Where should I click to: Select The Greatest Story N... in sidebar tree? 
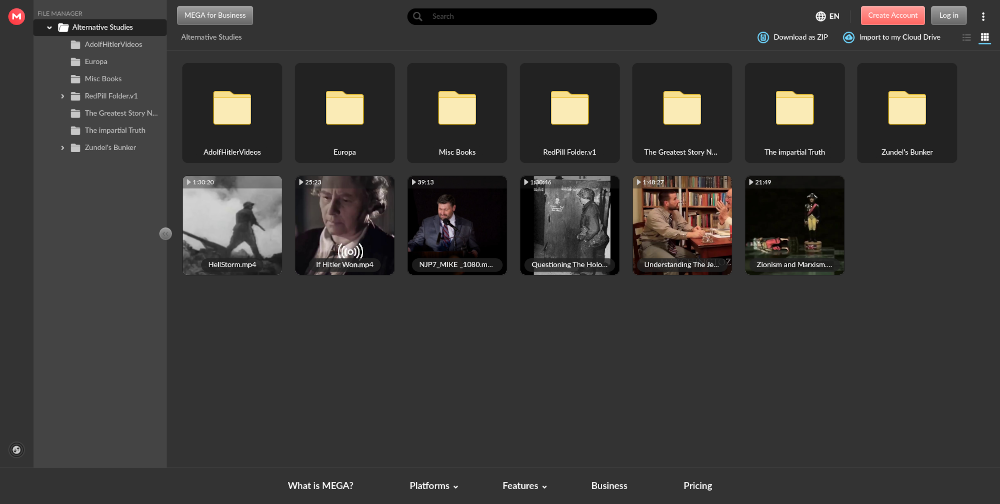121,114
